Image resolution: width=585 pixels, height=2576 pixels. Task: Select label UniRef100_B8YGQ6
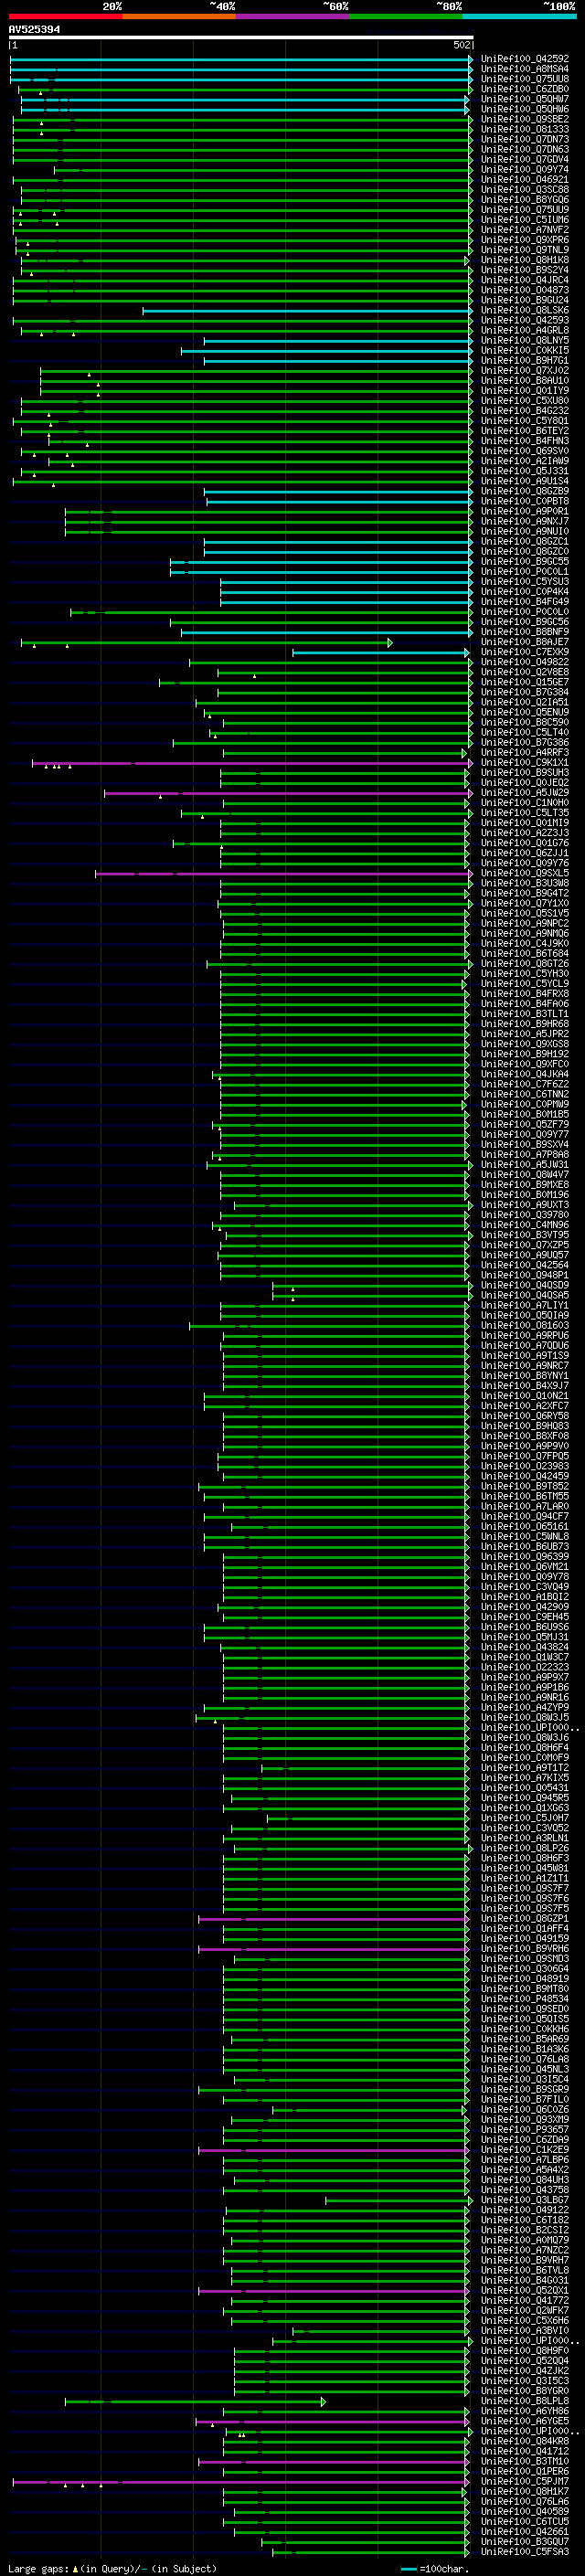coord(524,200)
